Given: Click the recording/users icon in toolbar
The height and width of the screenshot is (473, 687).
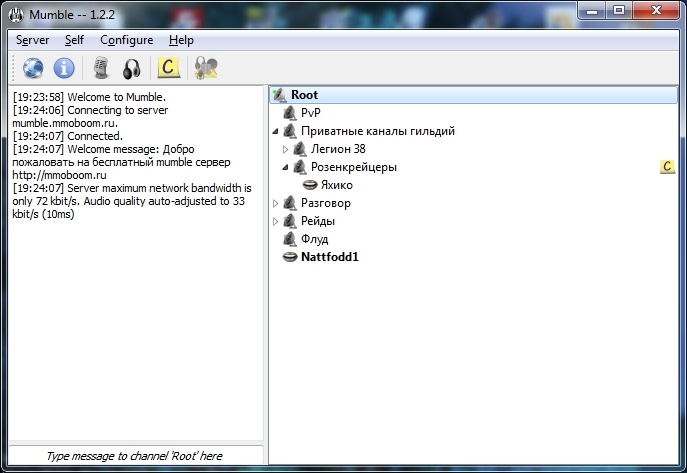Looking at the screenshot, I should pyautogui.click(x=206, y=68).
